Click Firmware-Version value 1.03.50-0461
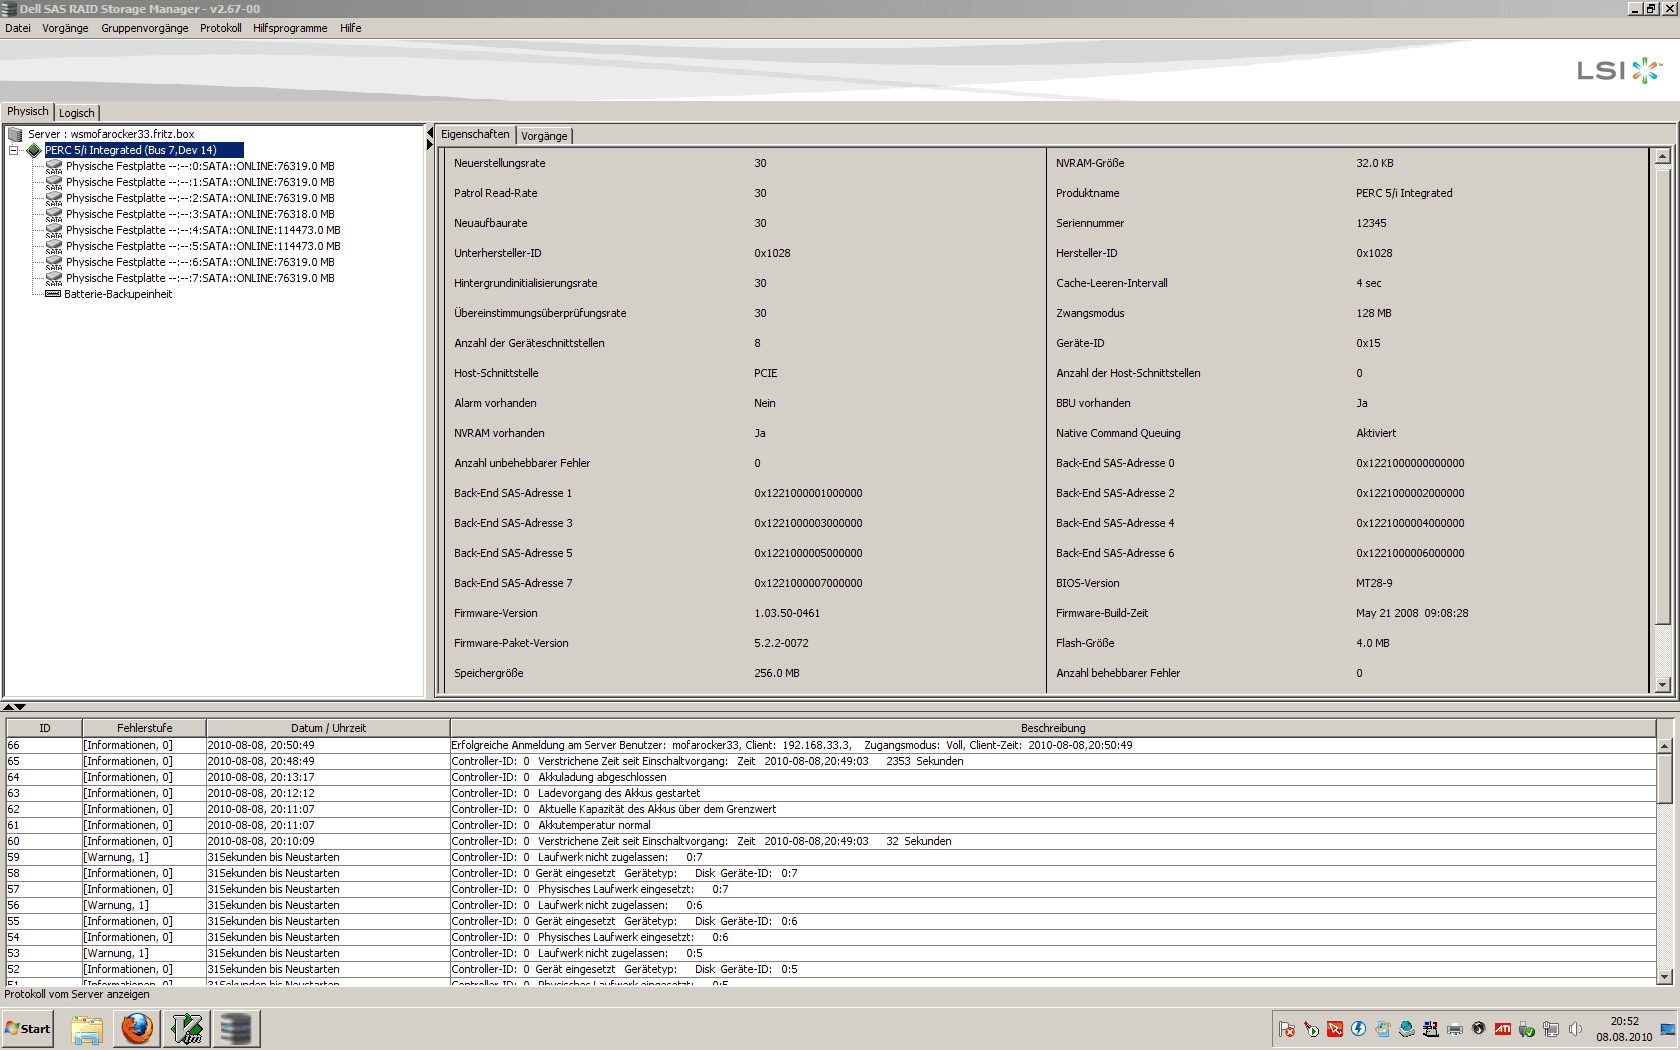The image size is (1680, 1050). click(x=787, y=614)
